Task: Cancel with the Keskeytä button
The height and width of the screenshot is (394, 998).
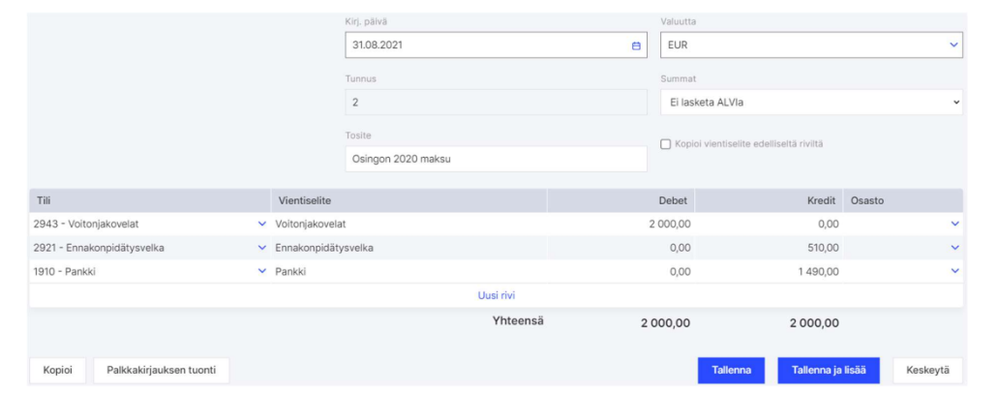Action: click(x=927, y=370)
